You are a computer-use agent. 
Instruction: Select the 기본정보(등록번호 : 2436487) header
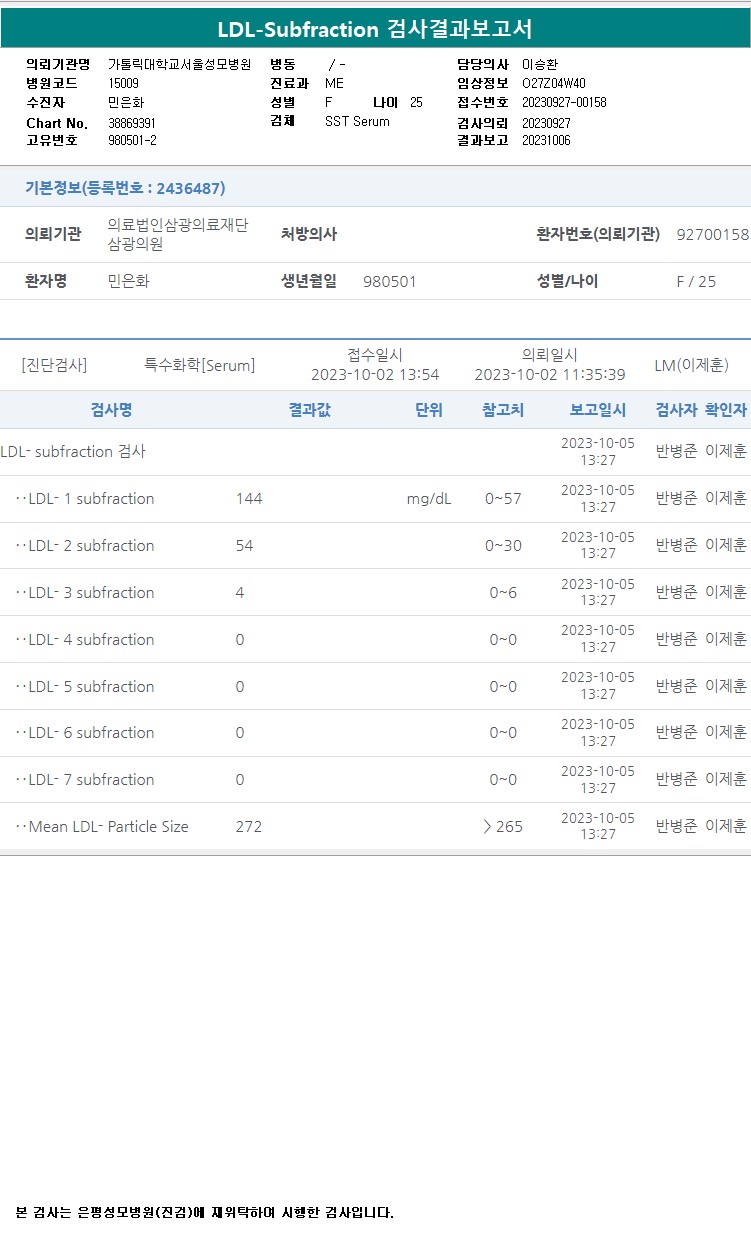125,188
